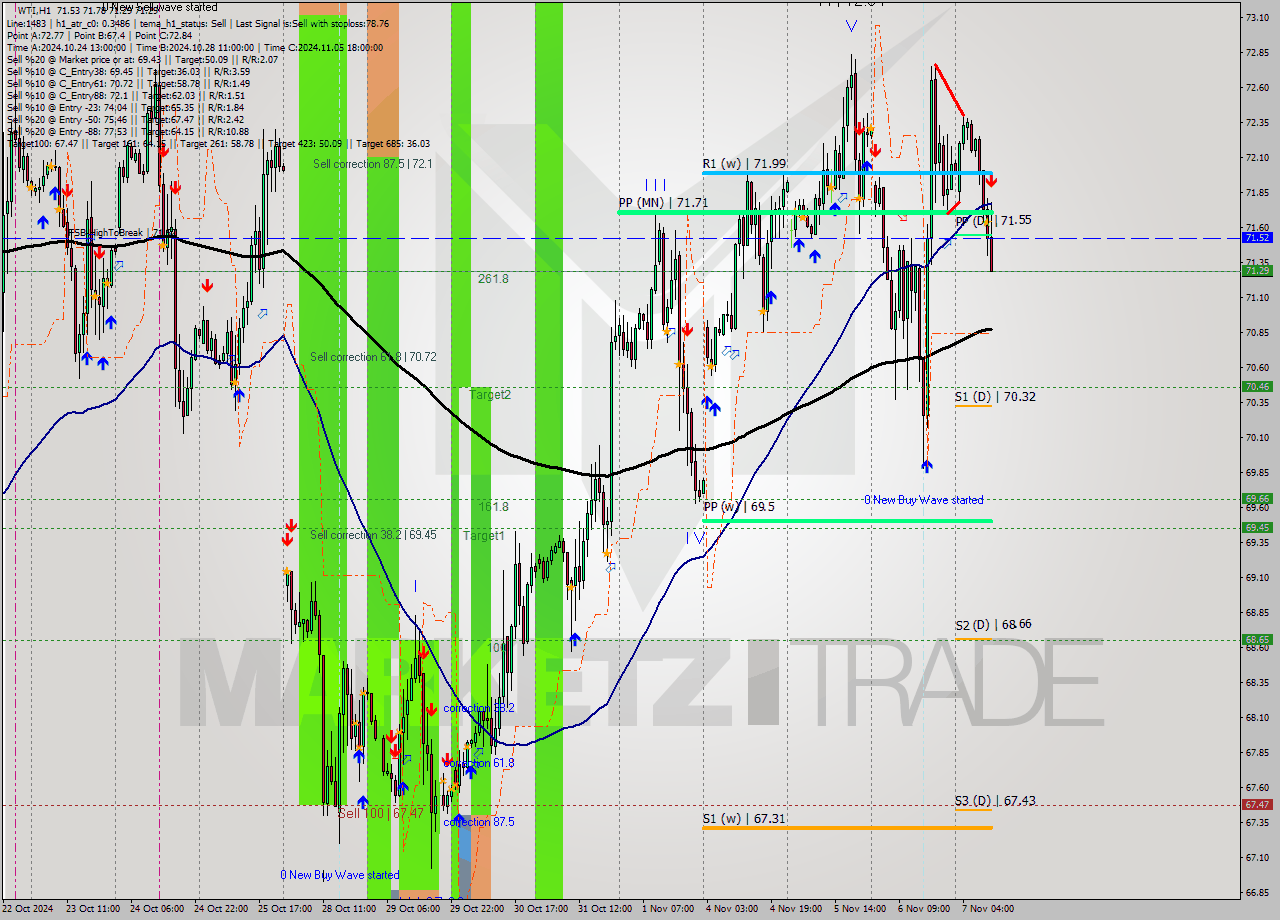This screenshot has width=1280, height=920.
Task: Click the red down arrow at the latest candle
Action: tap(990, 181)
